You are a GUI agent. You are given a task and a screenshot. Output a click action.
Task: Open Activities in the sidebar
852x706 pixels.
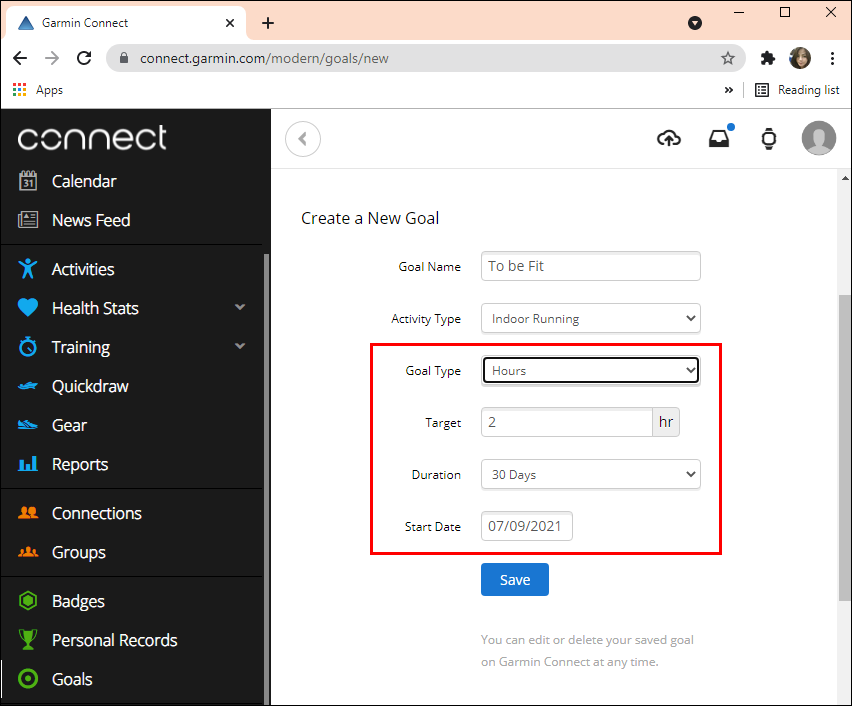click(x=83, y=269)
